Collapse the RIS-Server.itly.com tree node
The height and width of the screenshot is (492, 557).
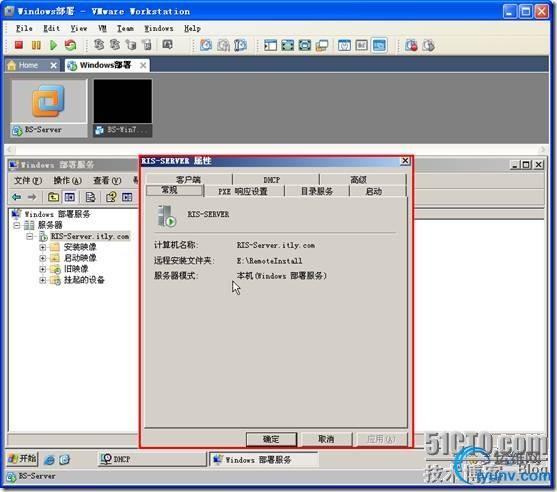30,236
